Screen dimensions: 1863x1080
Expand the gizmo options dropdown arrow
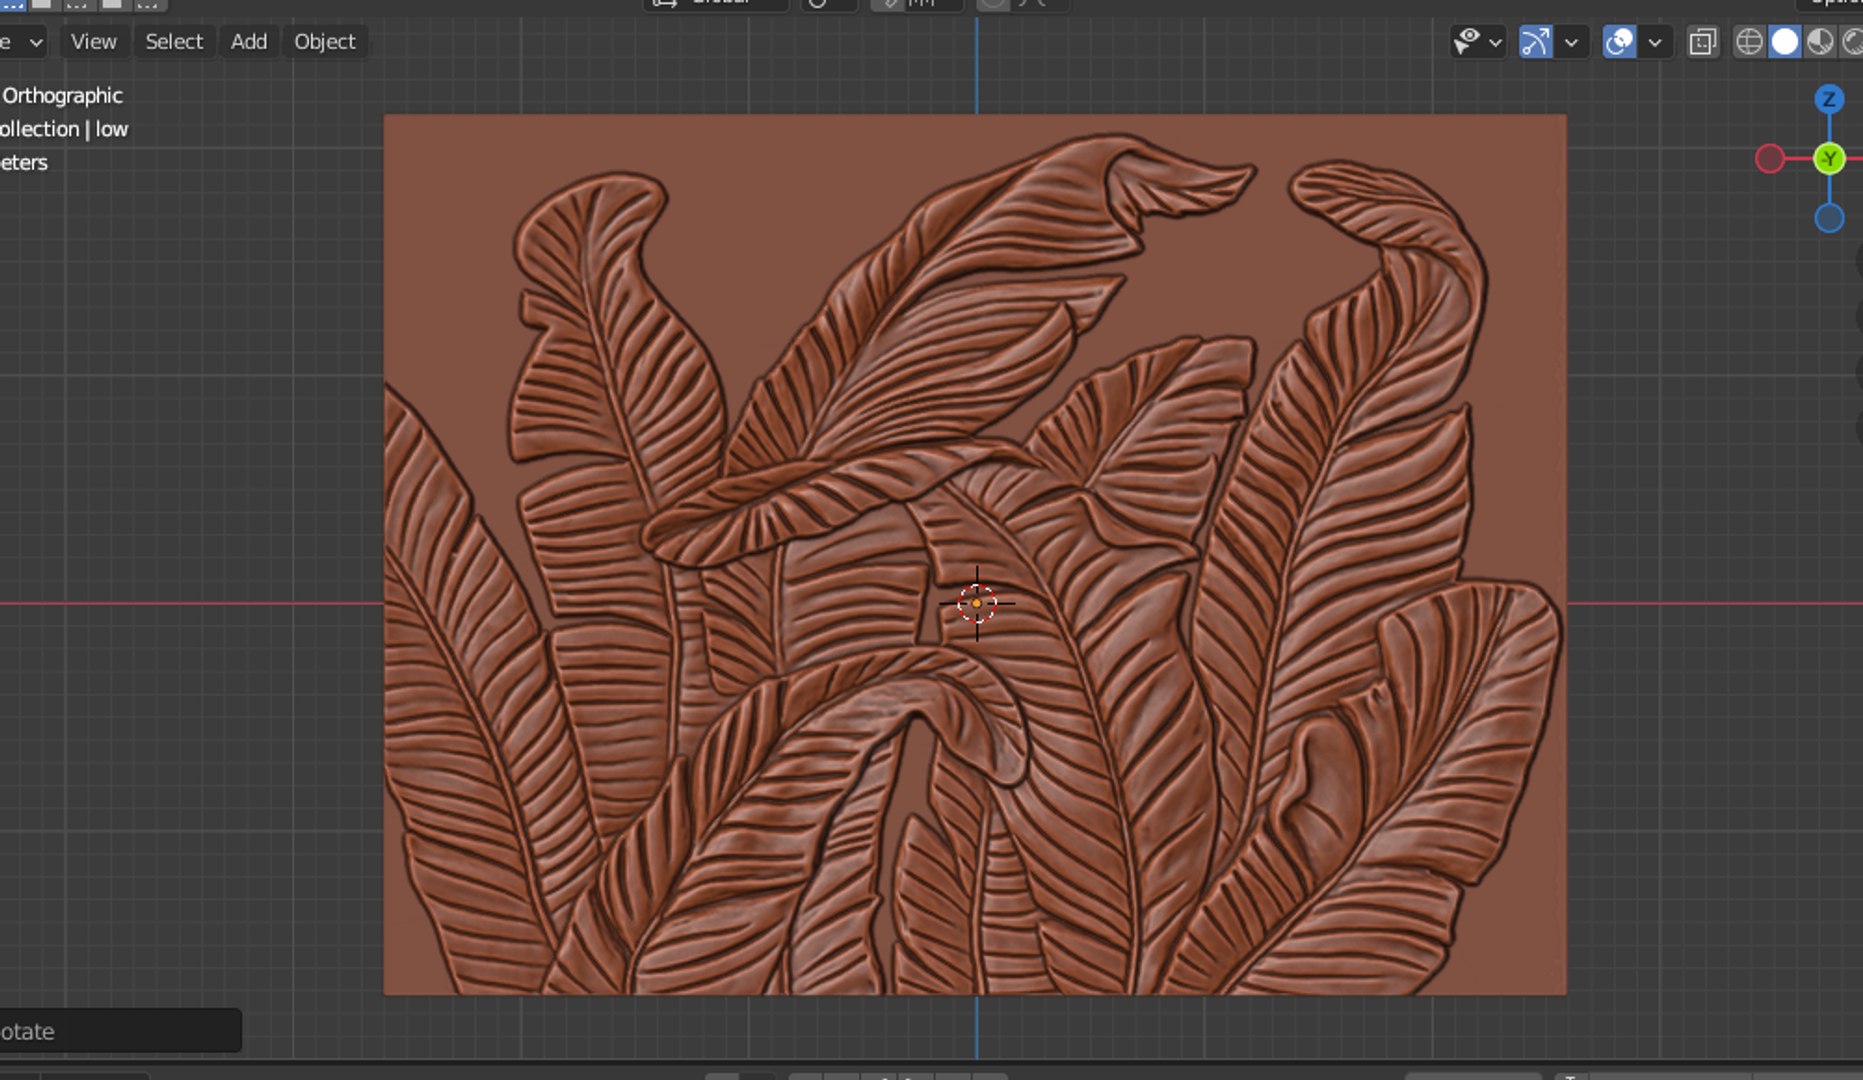[x=1571, y=42]
